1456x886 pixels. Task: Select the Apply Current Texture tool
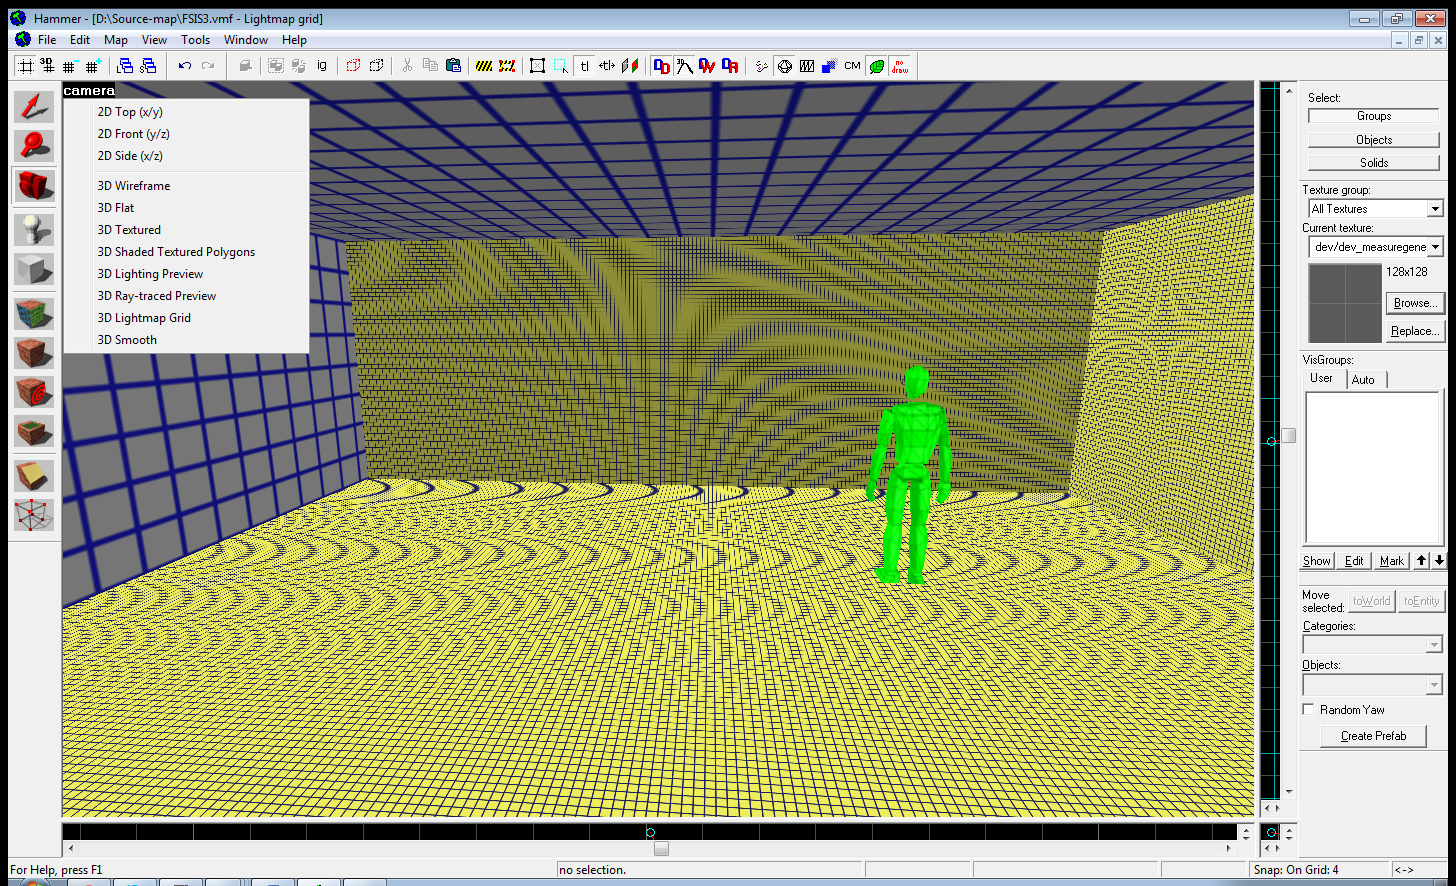coord(34,352)
